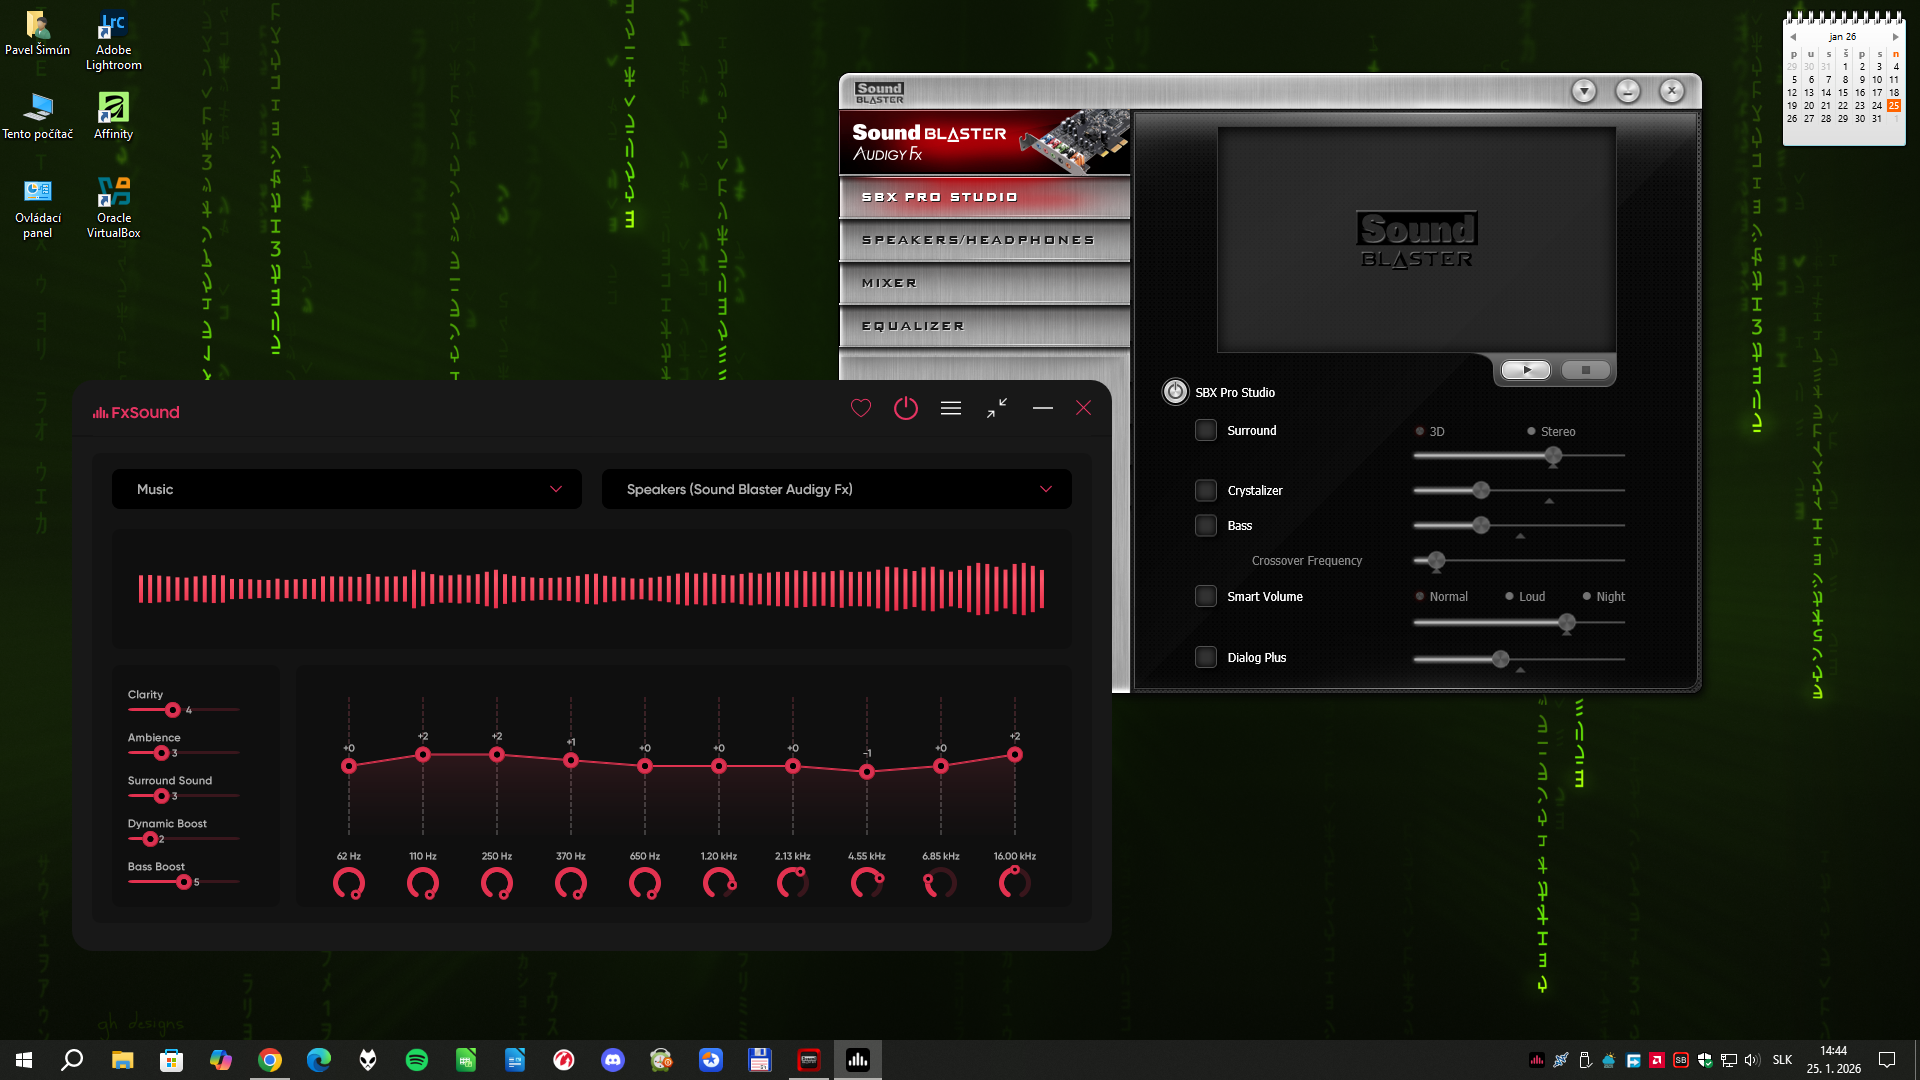Open the FxSound hamburger menu
1920x1080 pixels.
point(950,408)
